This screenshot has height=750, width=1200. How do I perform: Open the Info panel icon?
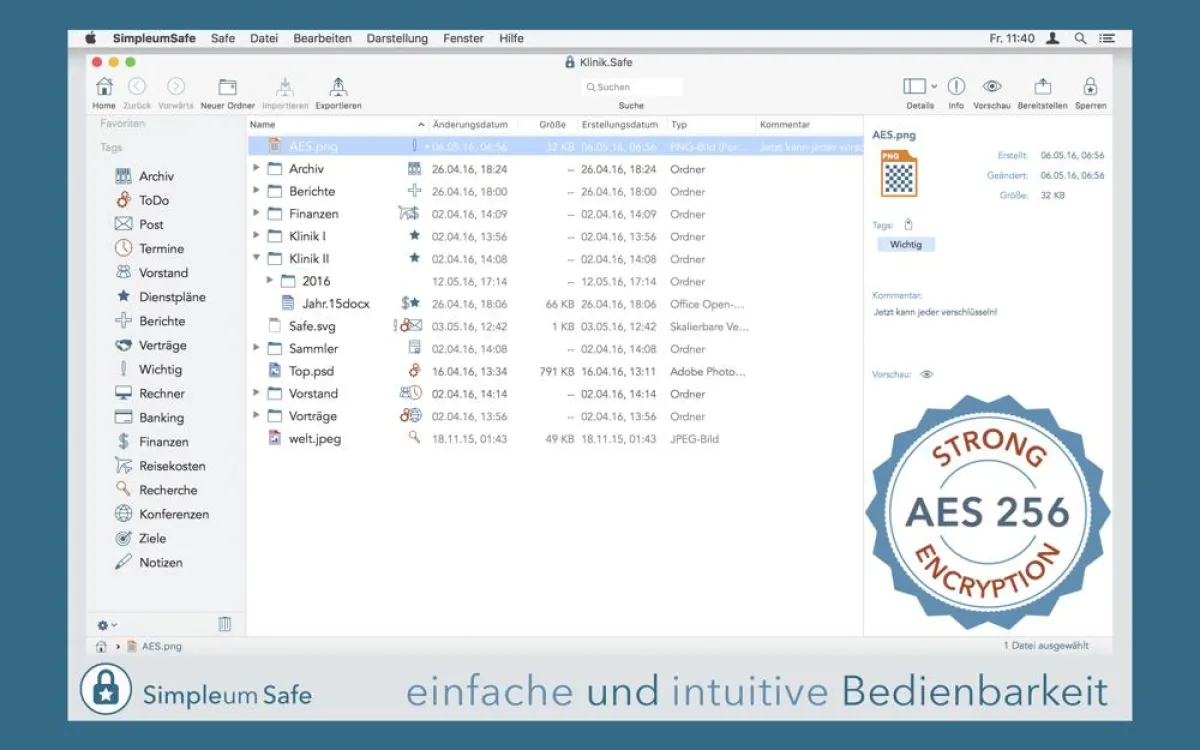coord(956,88)
